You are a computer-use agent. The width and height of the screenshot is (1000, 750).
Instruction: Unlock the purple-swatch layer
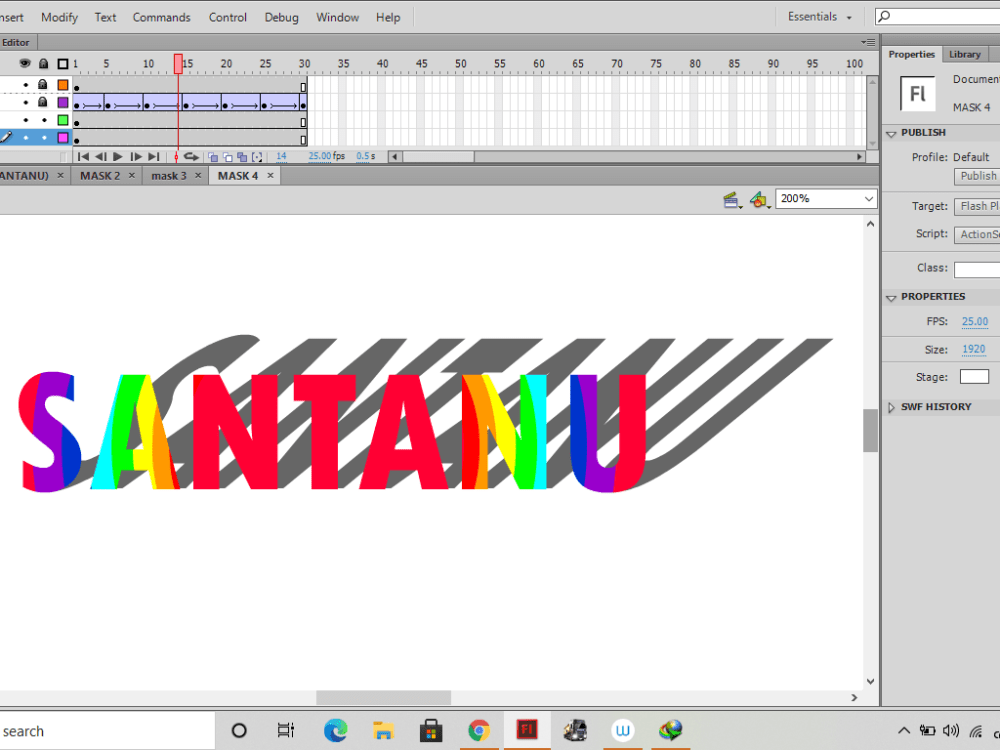click(43, 102)
